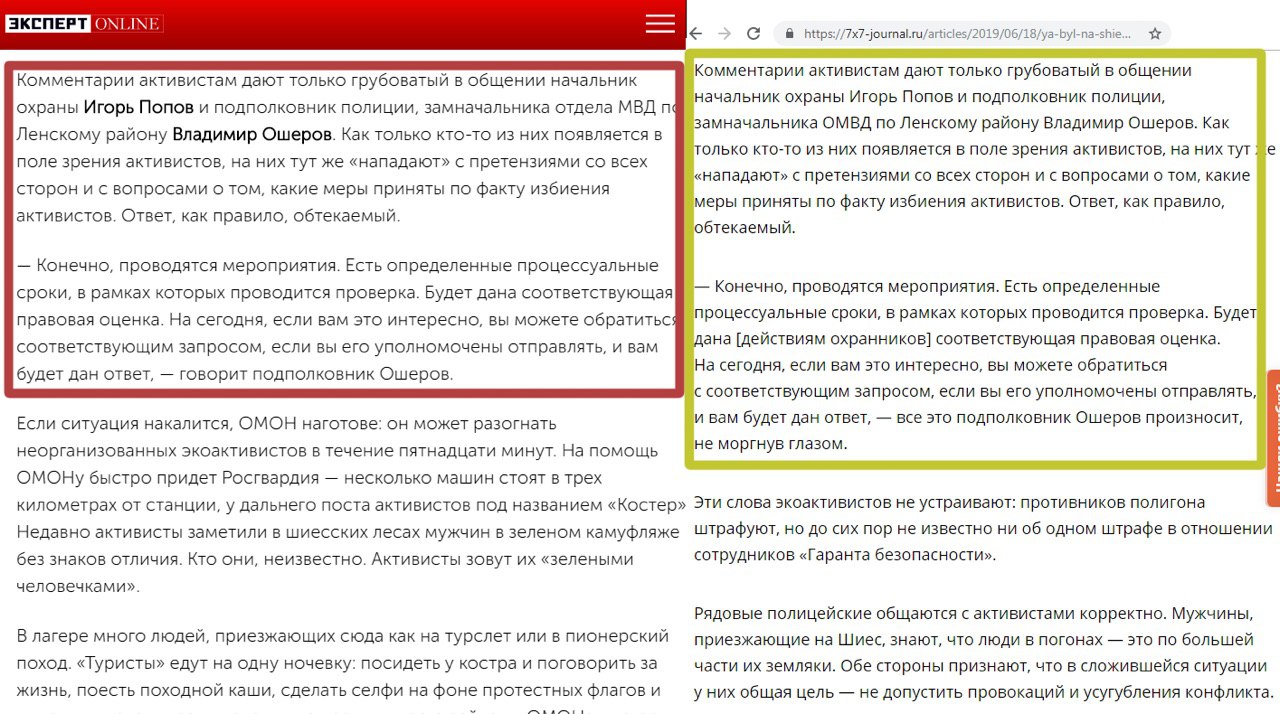View site info via the lock icon
The height and width of the screenshot is (714, 1280).
tap(790, 33)
